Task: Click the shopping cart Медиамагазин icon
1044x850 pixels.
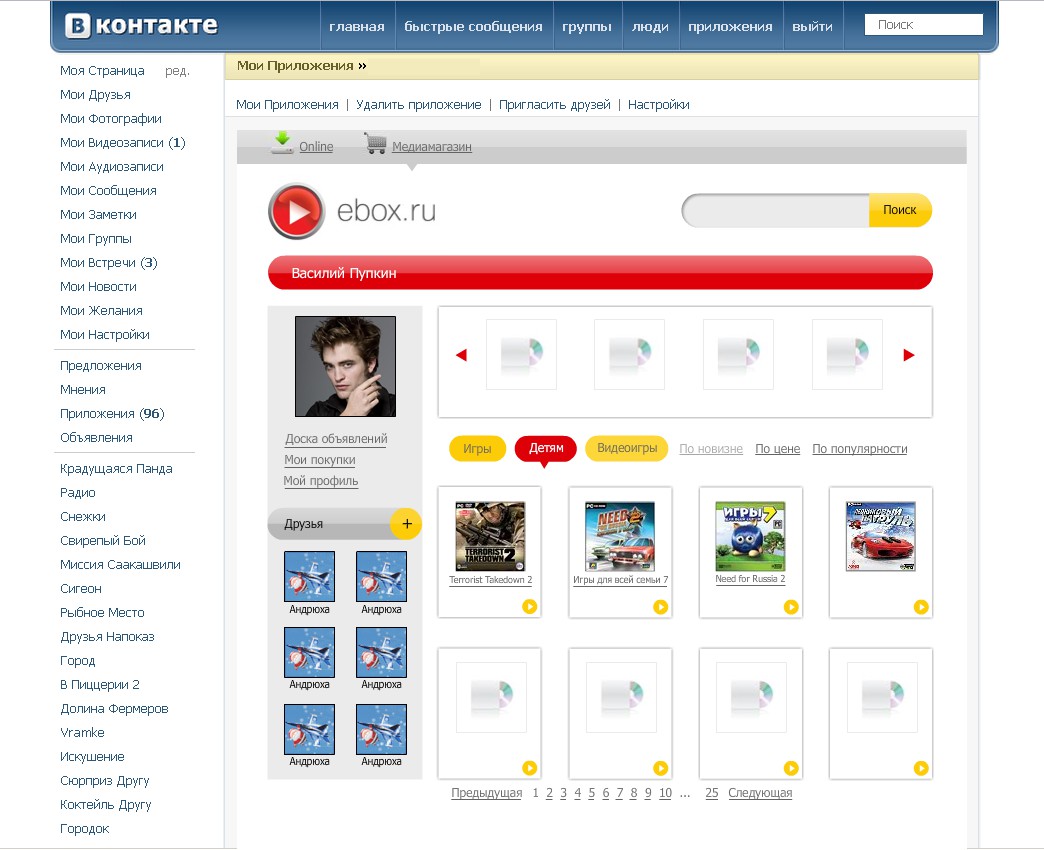Action: pyautogui.click(x=376, y=143)
